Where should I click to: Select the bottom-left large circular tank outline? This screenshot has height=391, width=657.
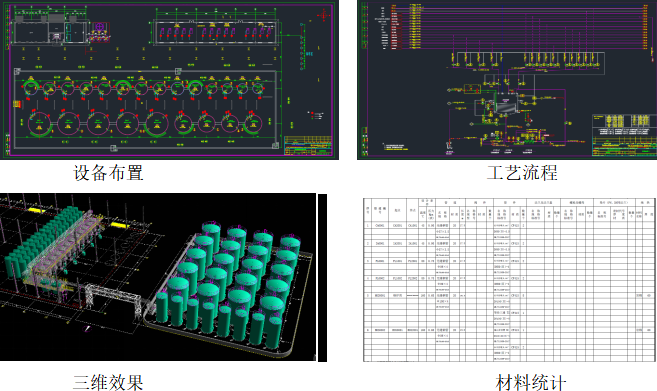coord(39,123)
